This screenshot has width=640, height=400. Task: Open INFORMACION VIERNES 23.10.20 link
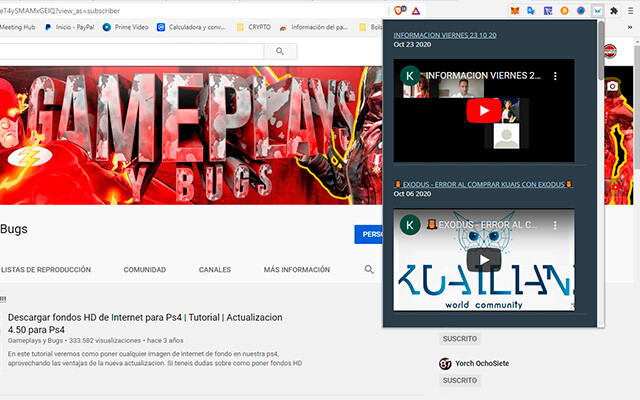(x=445, y=35)
